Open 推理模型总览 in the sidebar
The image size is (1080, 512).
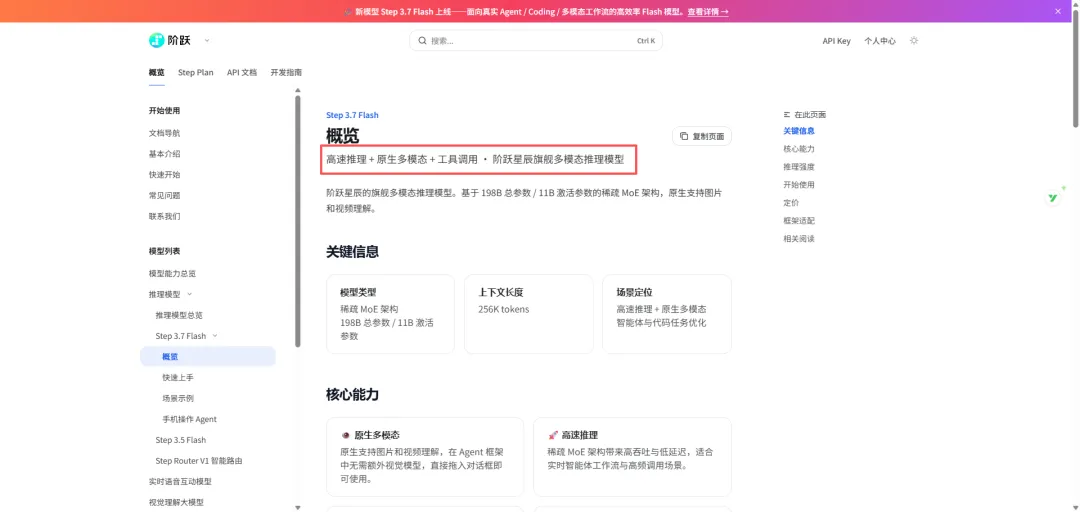tap(179, 315)
